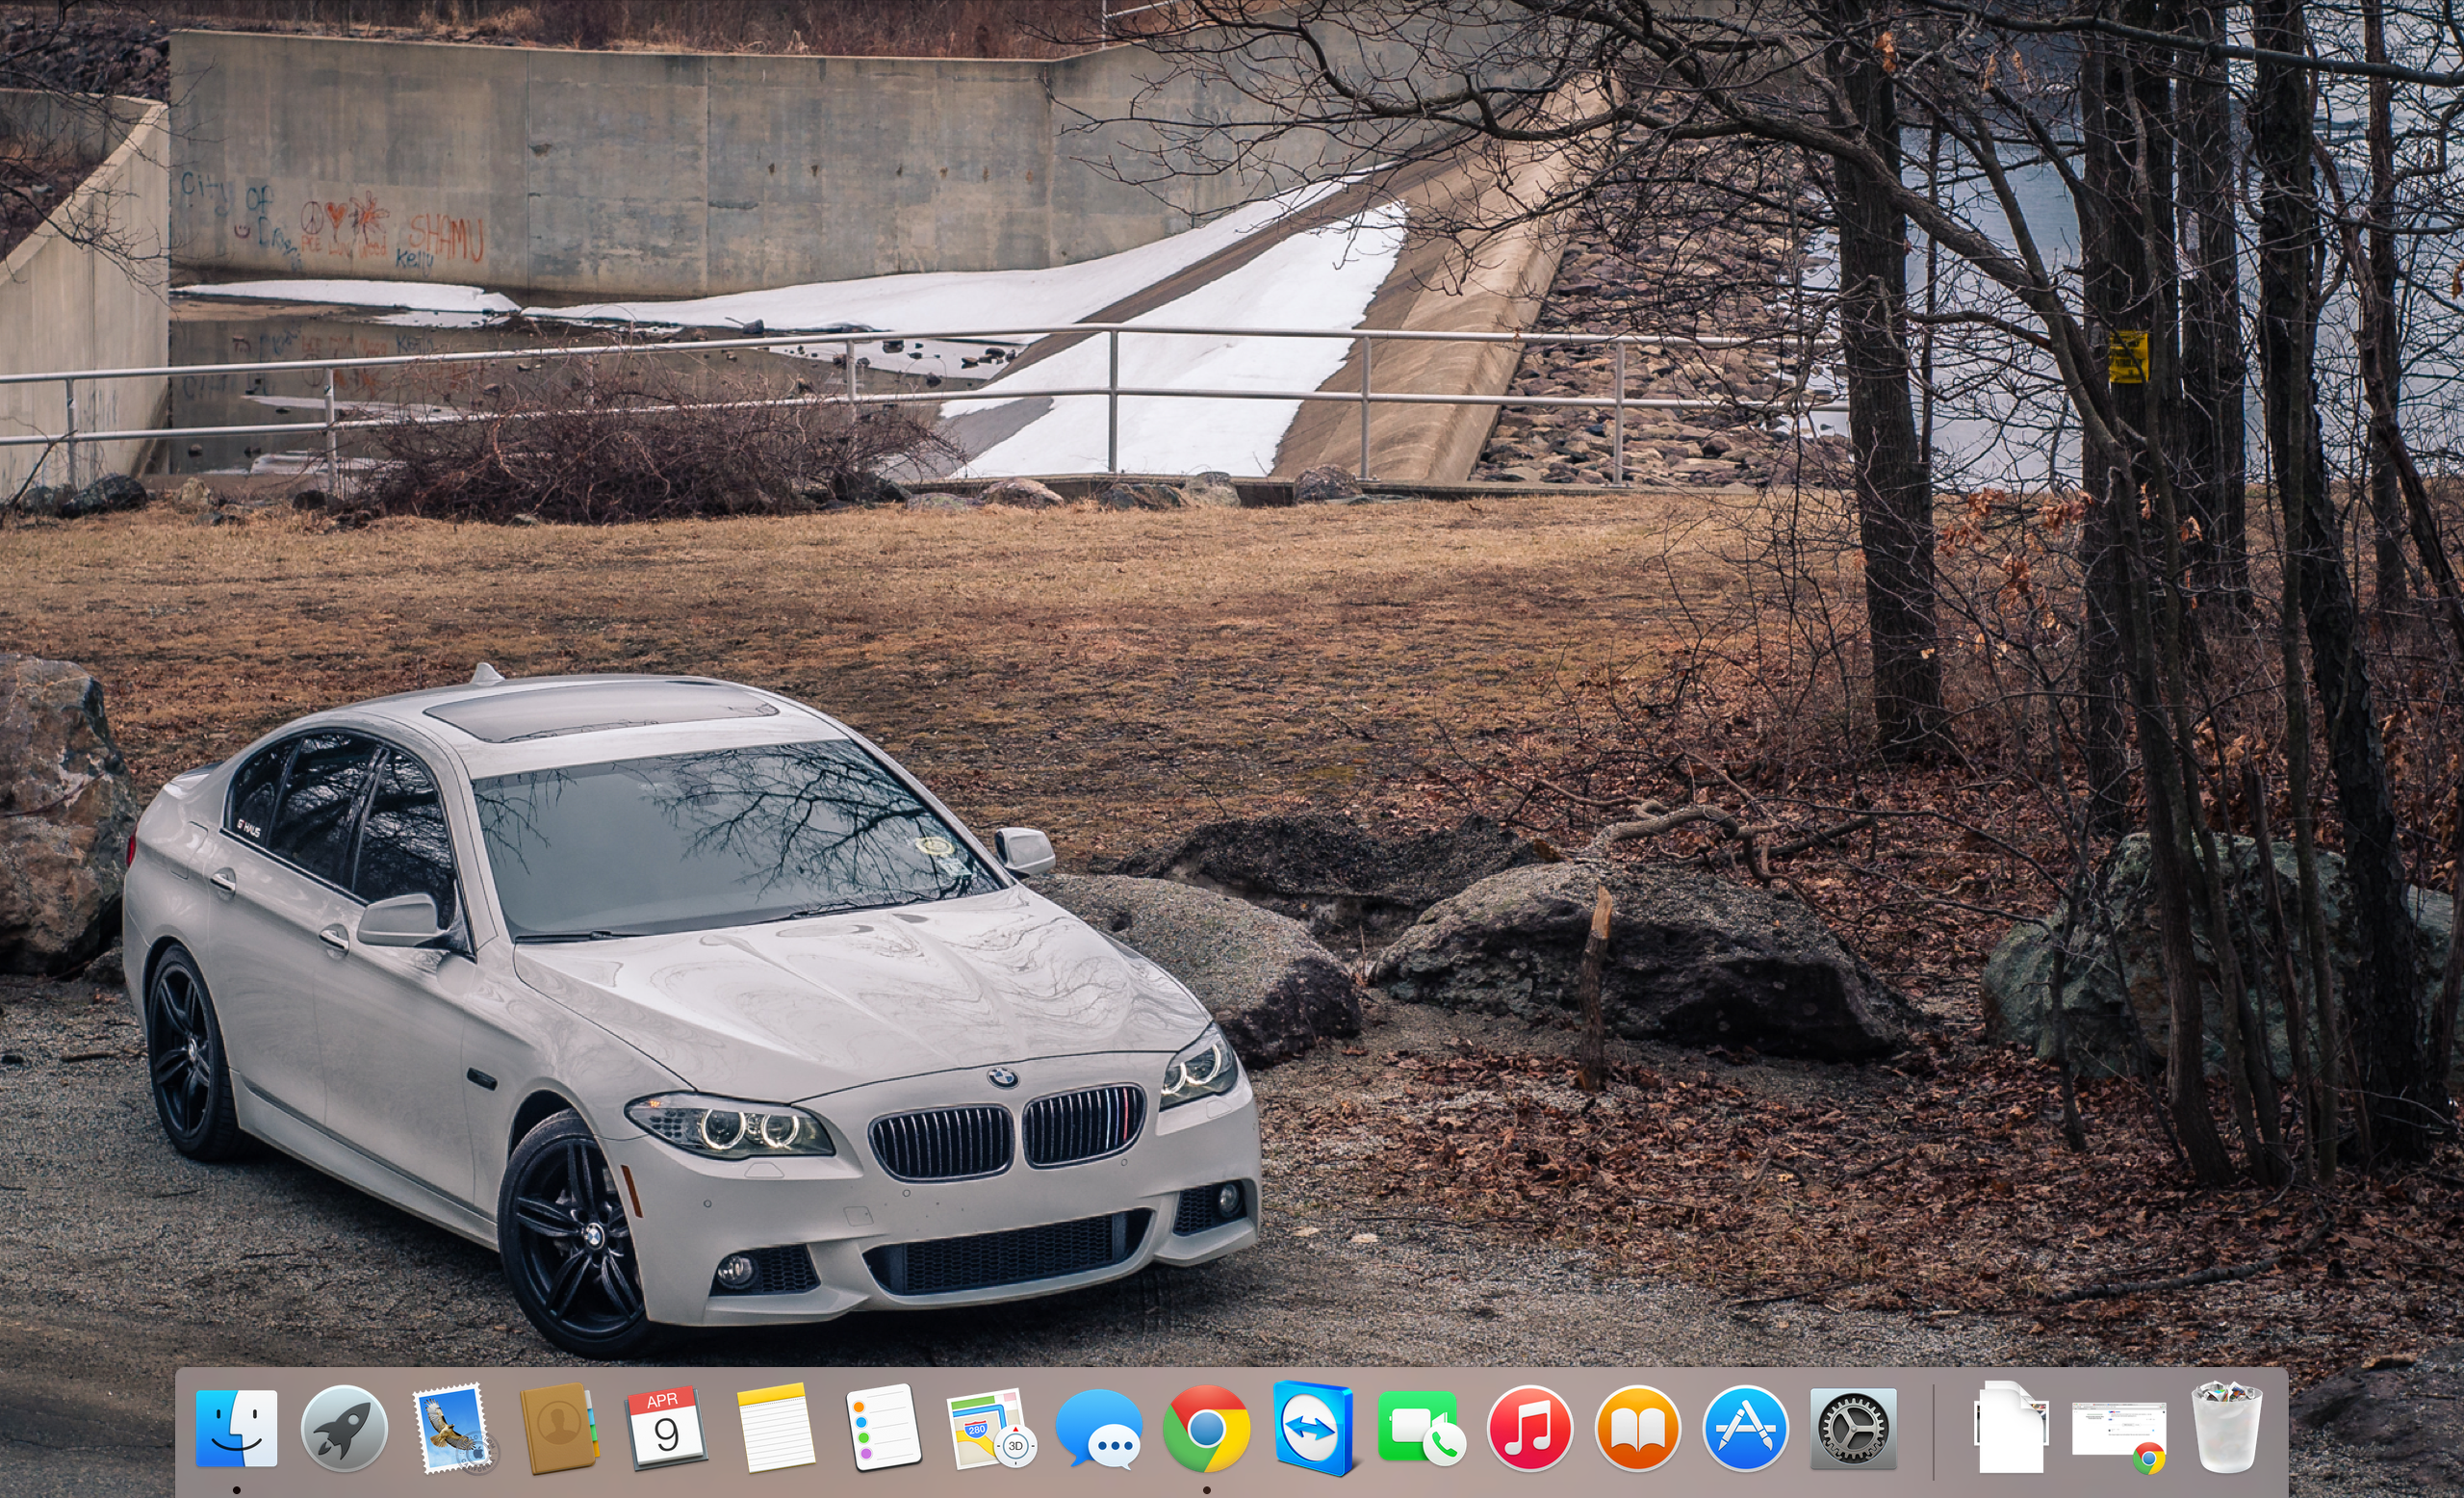Open Finder from the Dock
The width and height of the screenshot is (2464, 1498).
pos(236,1428)
